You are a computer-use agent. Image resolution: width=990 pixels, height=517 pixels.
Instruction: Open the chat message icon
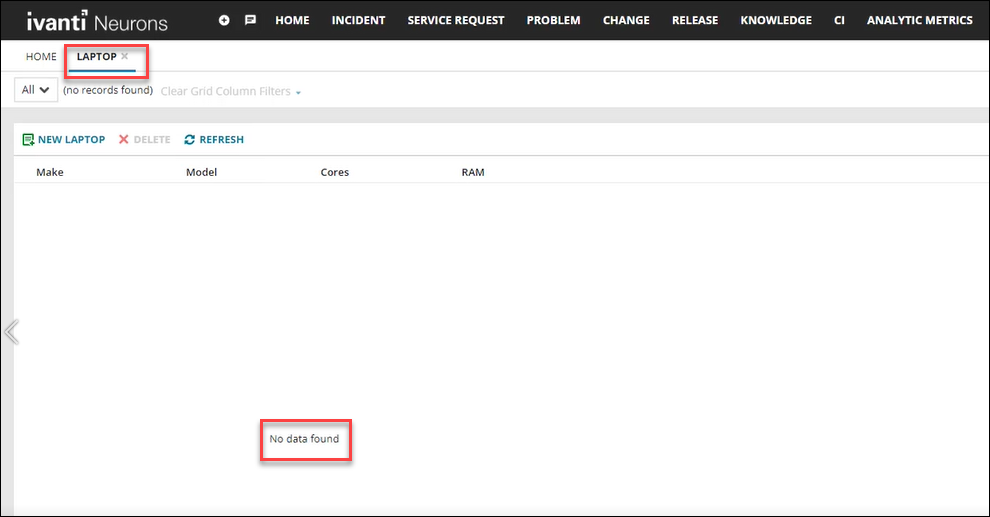pos(250,20)
